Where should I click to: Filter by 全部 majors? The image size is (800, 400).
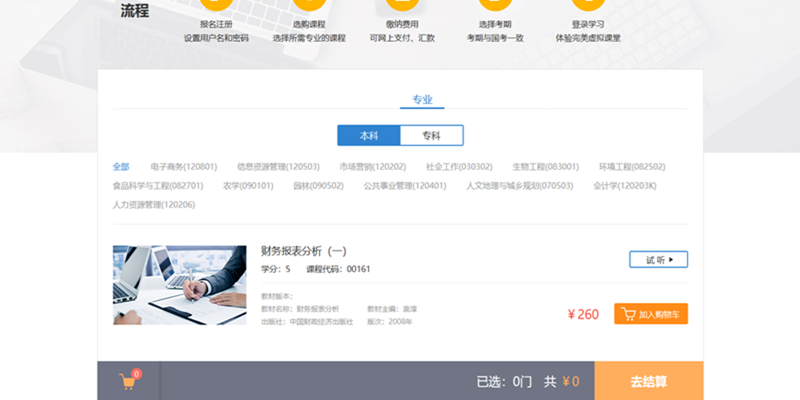121,167
